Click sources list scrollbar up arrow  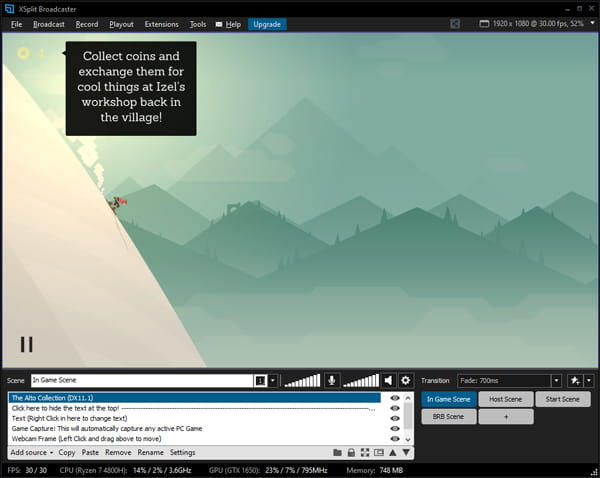[x=408, y=398]
